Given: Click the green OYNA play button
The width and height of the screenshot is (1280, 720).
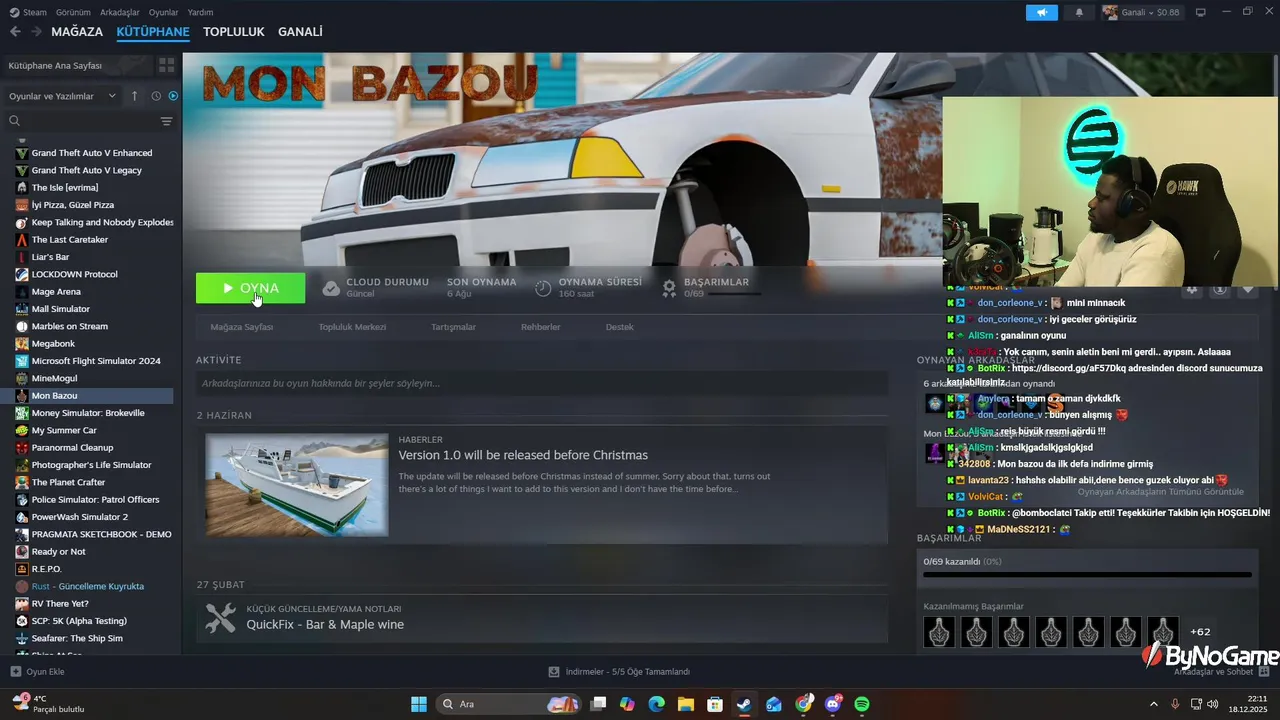Looking at the screenshot, I should click(250, 288).
